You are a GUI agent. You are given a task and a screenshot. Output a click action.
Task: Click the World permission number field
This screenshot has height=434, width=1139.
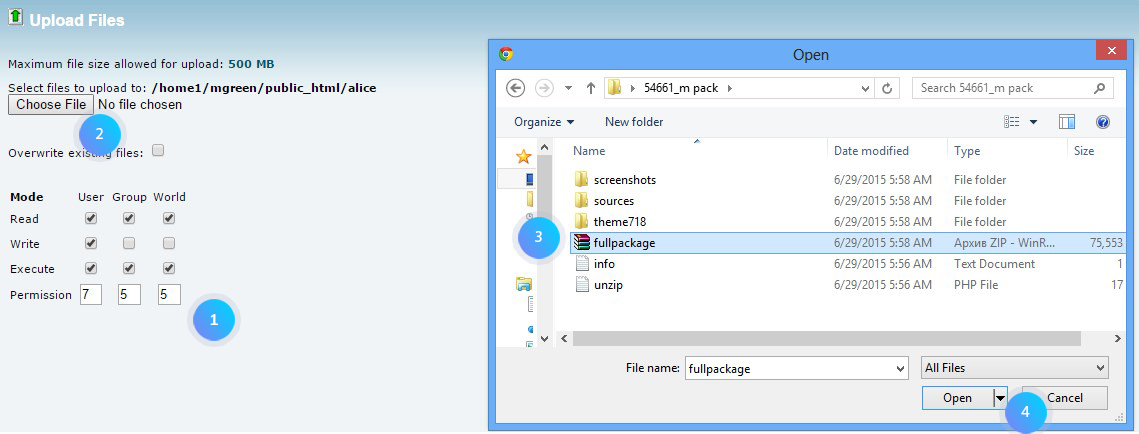click(169, 294)
